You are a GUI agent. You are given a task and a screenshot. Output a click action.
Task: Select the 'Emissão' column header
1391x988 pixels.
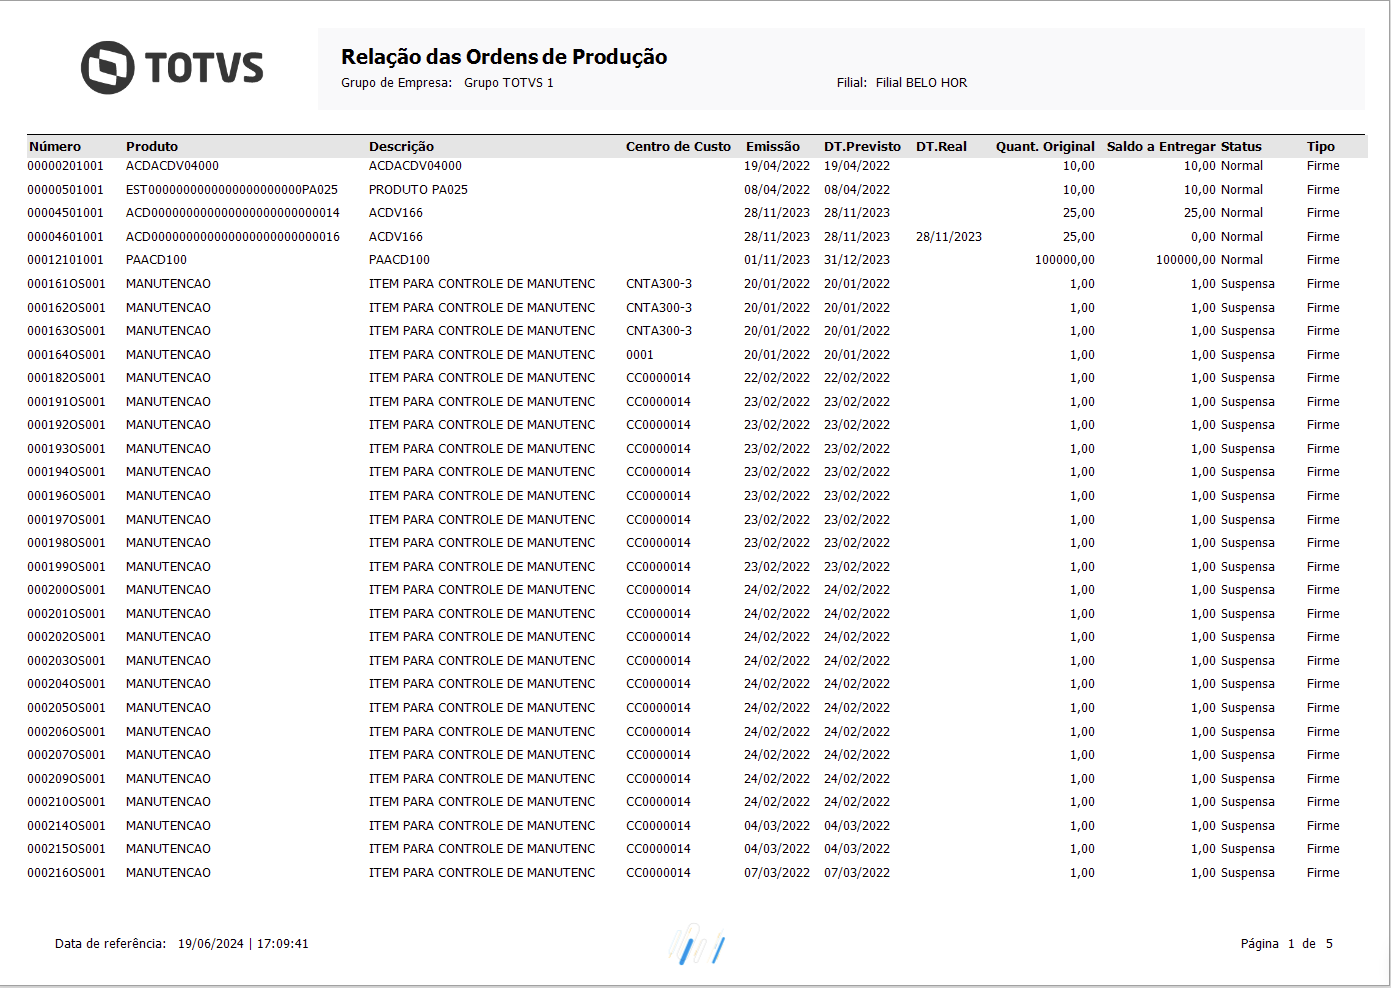pyautogui.click(x=773, y=147)
